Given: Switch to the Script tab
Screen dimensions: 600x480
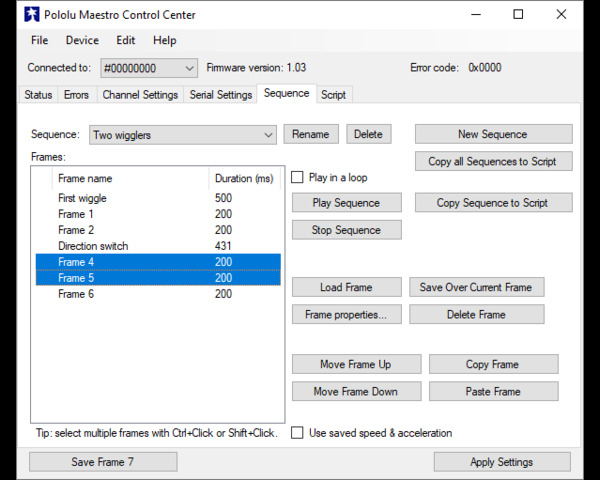Looking at the screenshot, I should point(333,95).
